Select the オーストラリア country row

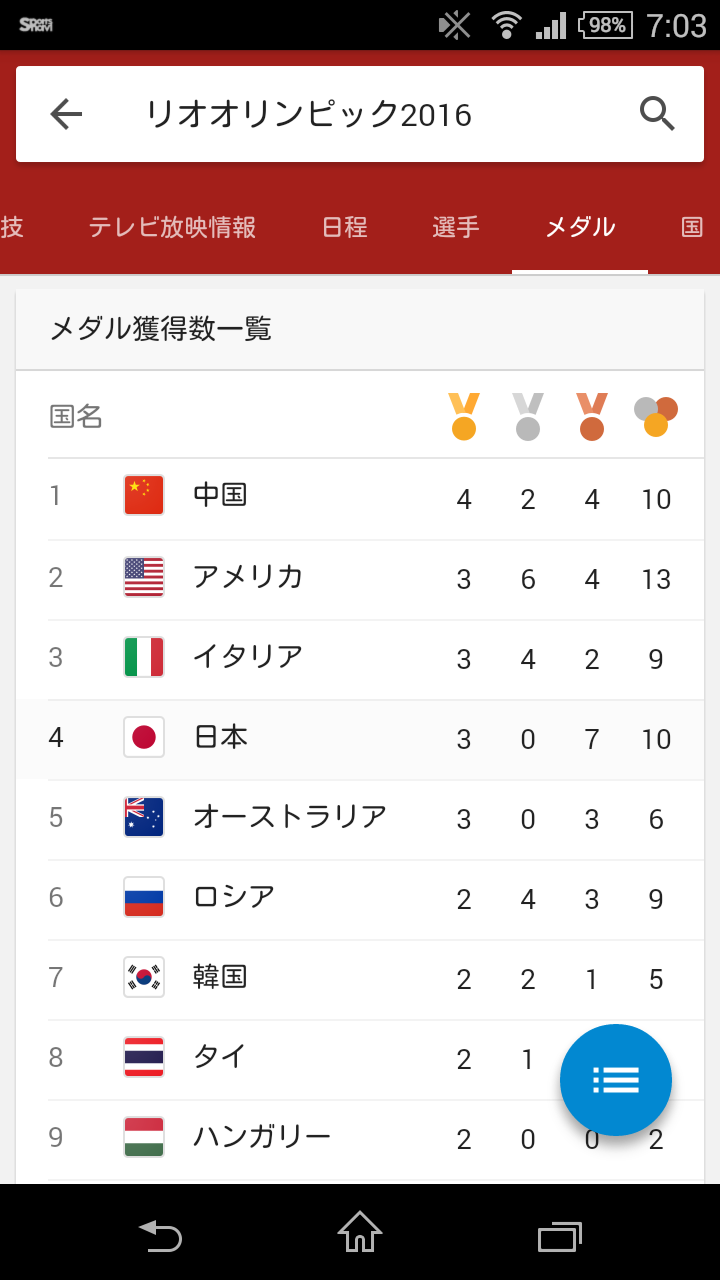(360, 818)
